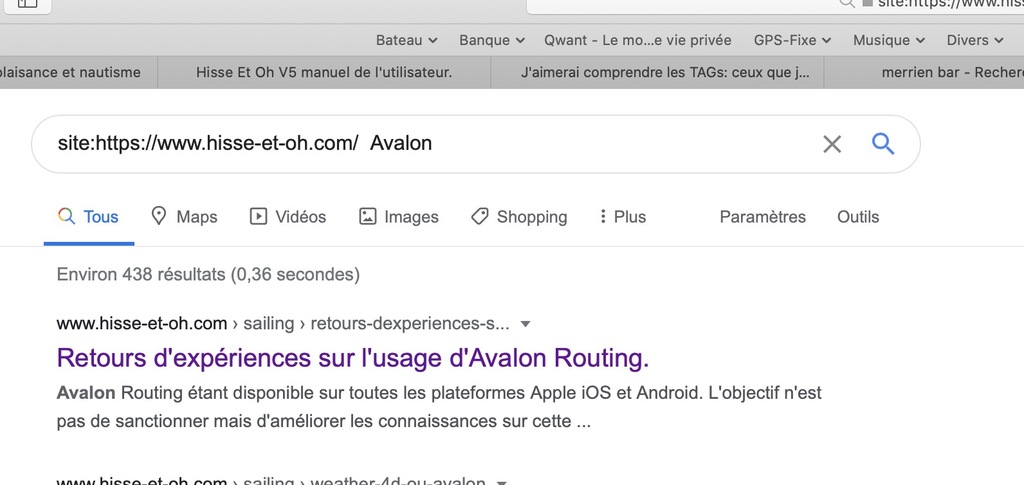Expand the Plus more-options menu
This screenshot has height=485, width=1024.
622,217
